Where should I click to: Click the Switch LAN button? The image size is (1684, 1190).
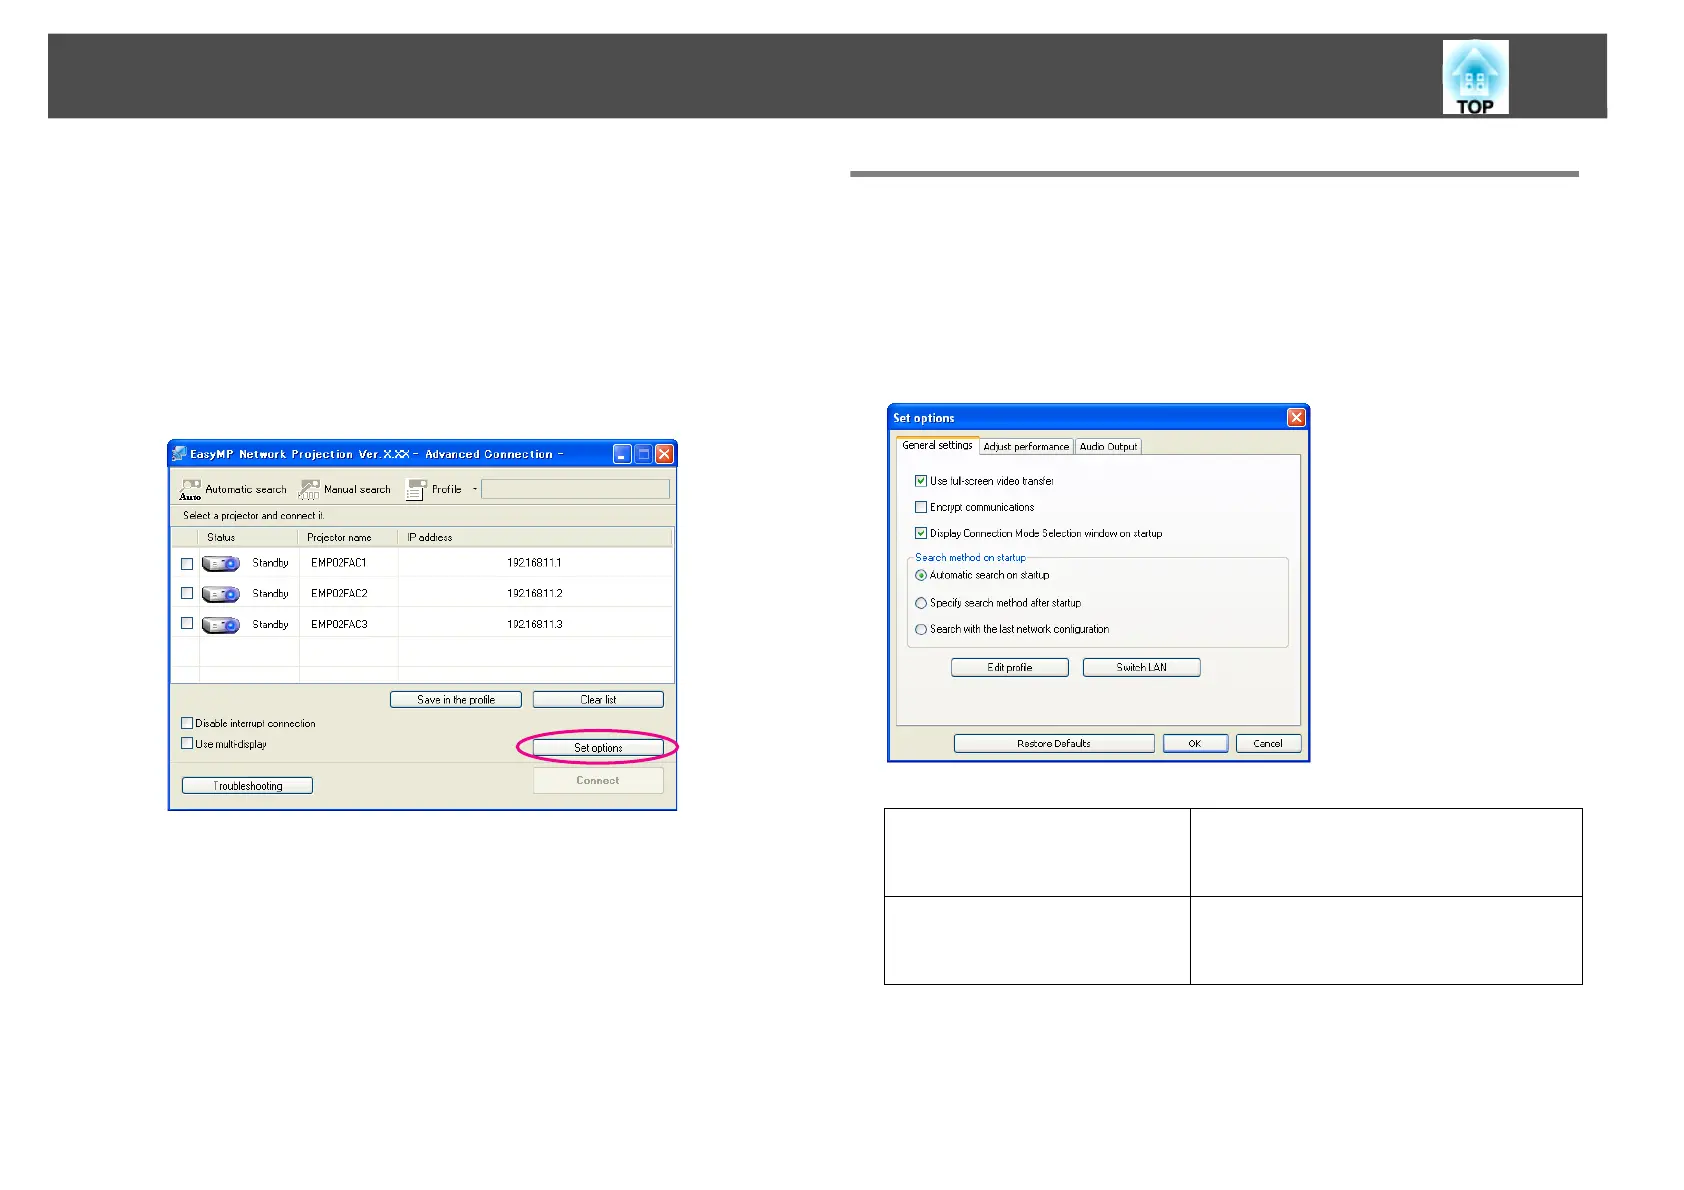pyautogui.click(x=1142, y=667)
